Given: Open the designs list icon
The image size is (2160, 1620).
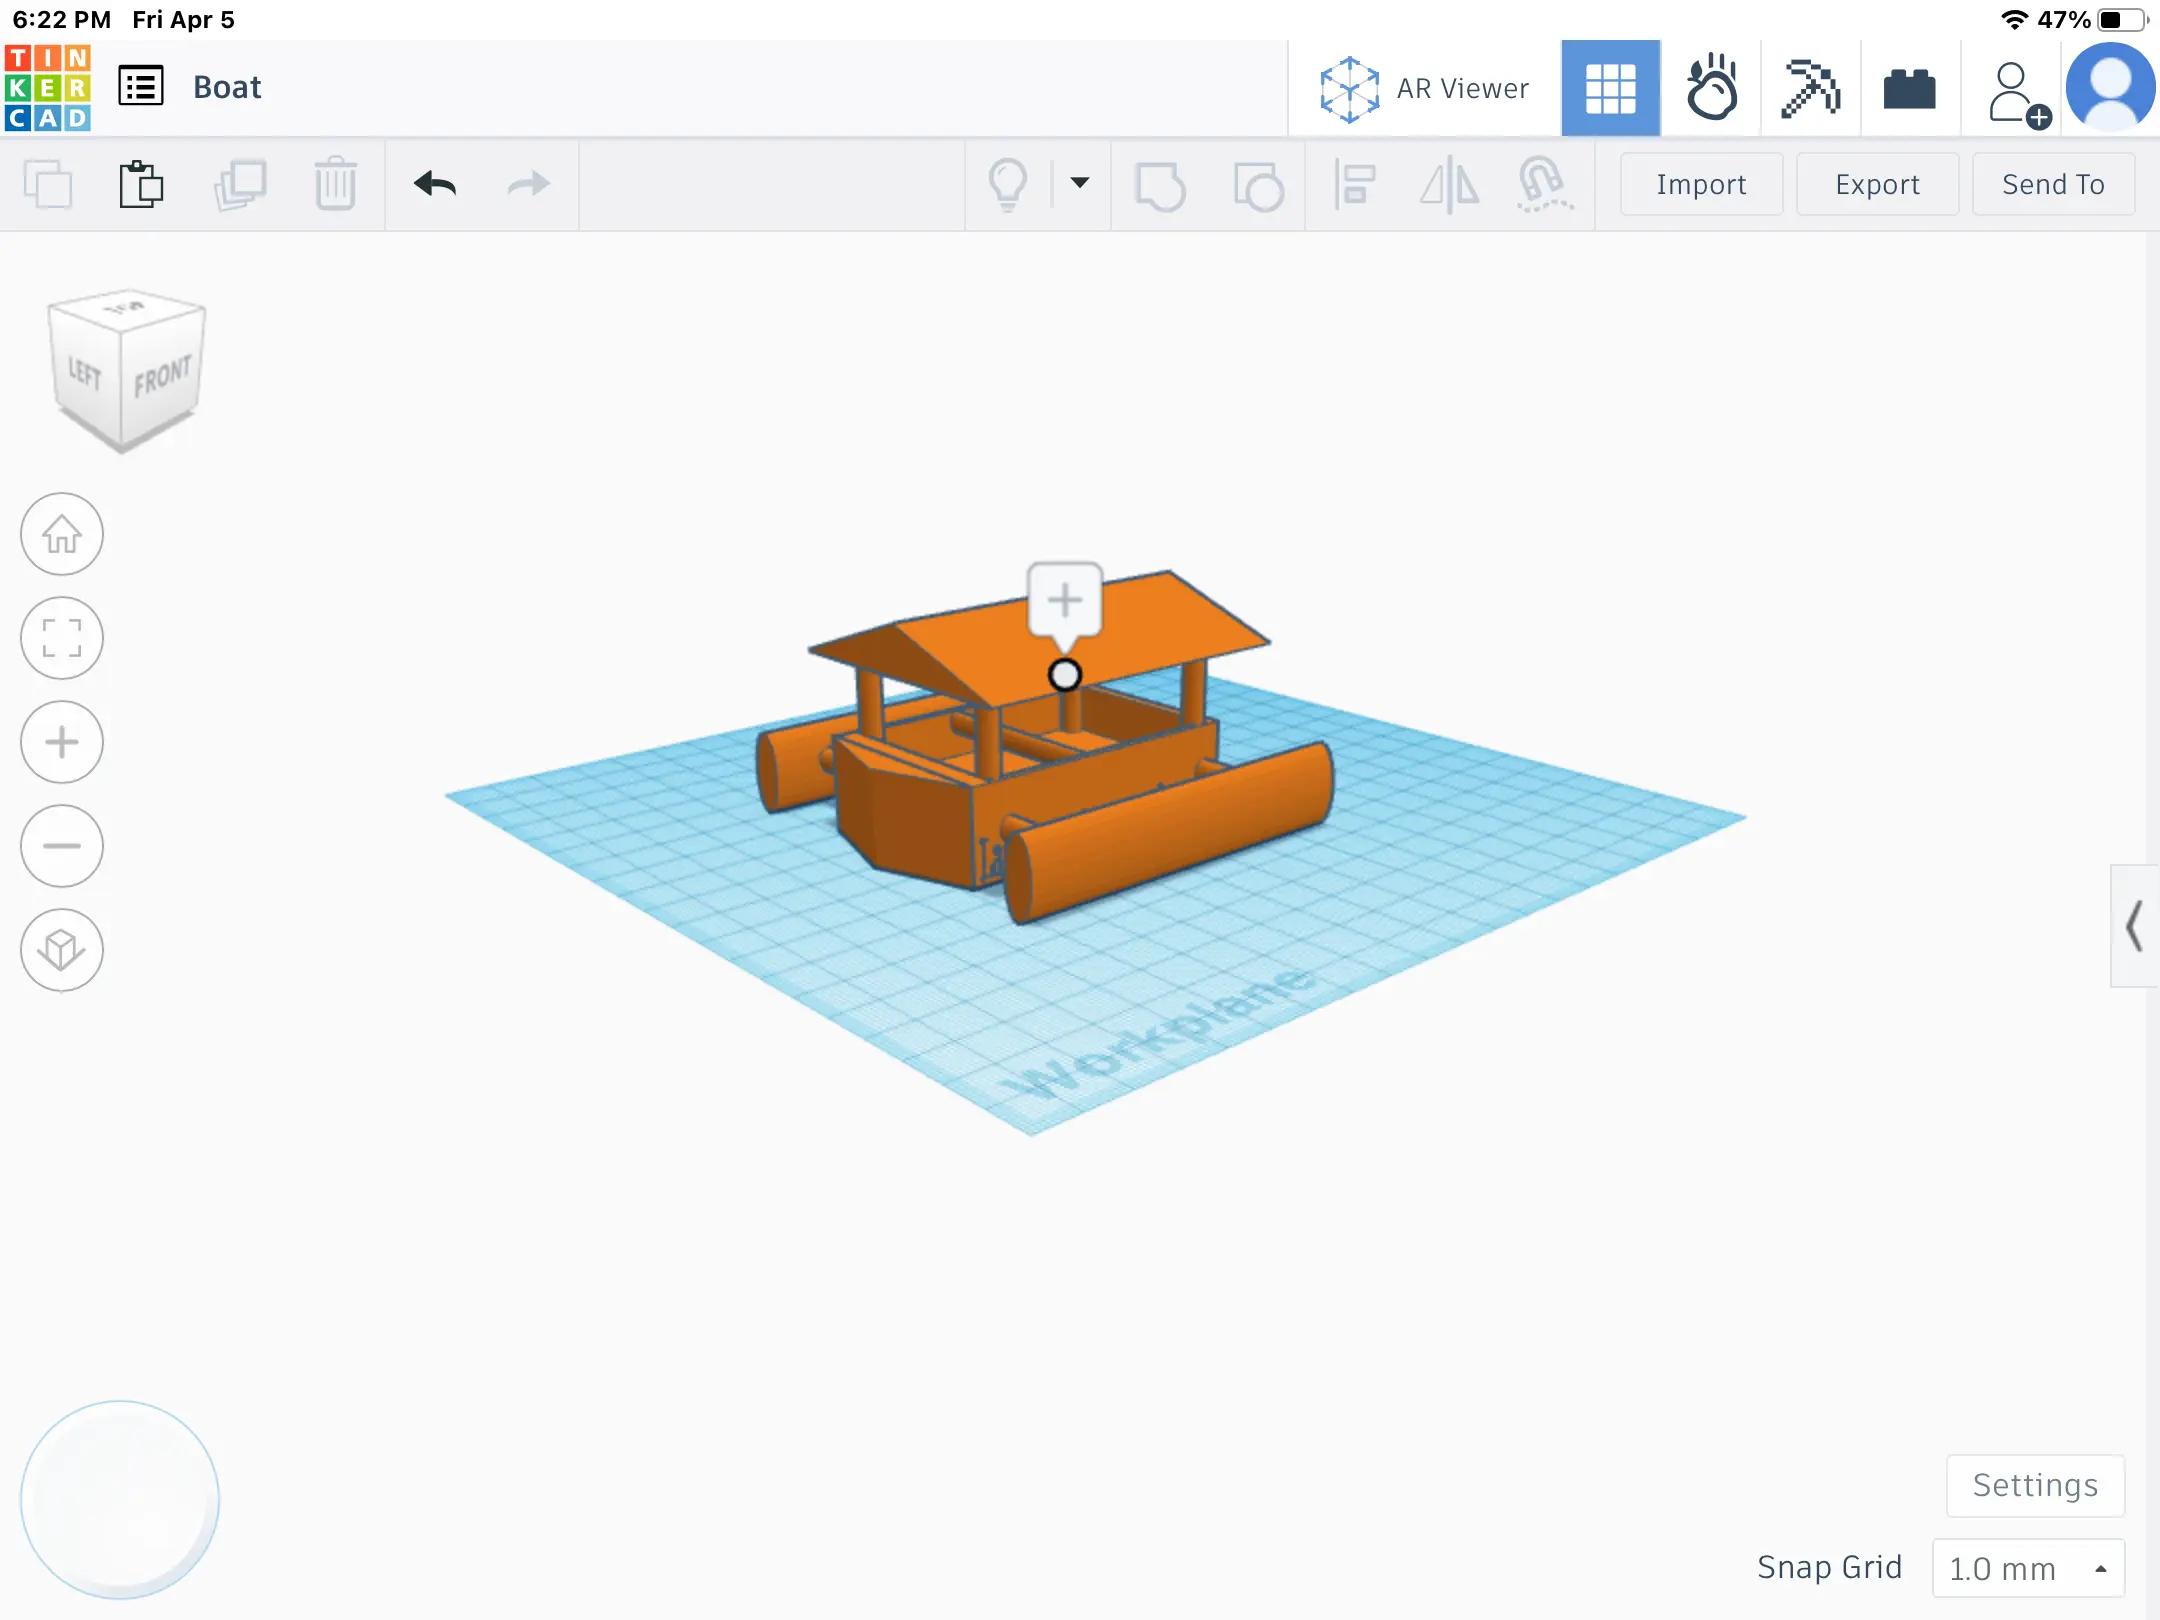Looking at the screenshot, I should coord(141,87).
